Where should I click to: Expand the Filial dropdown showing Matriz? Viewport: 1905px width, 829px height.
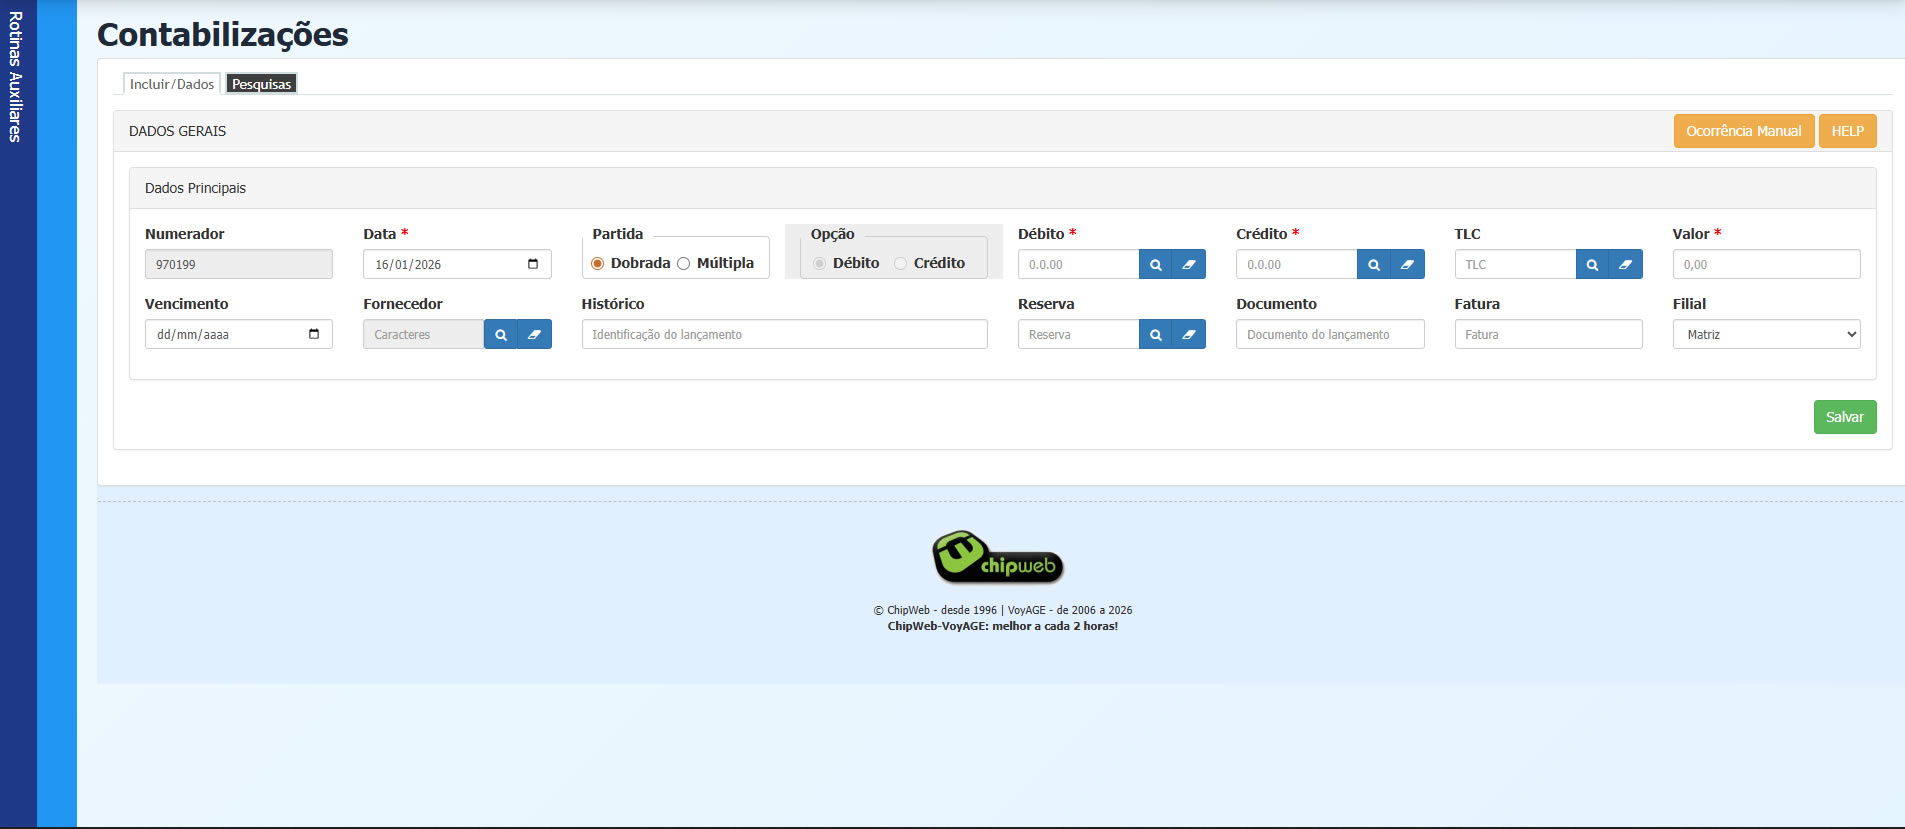1765,335
